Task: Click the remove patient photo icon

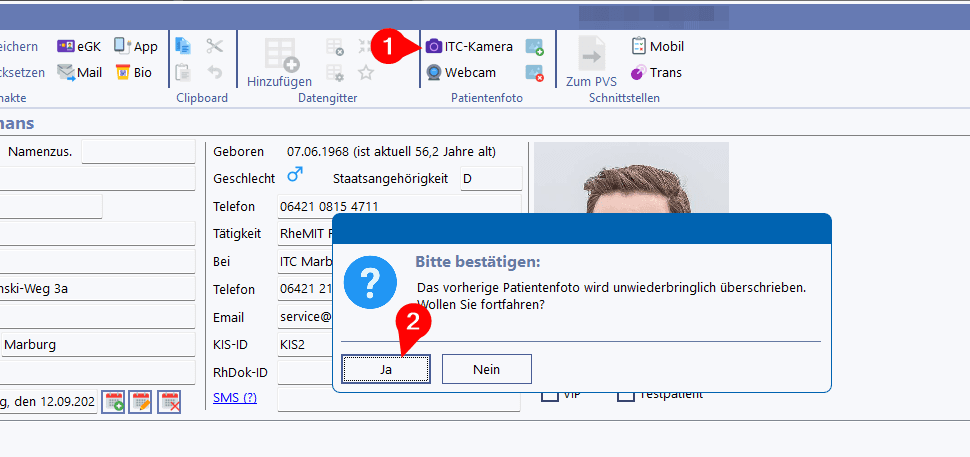Action: click(x=535, y=73)
